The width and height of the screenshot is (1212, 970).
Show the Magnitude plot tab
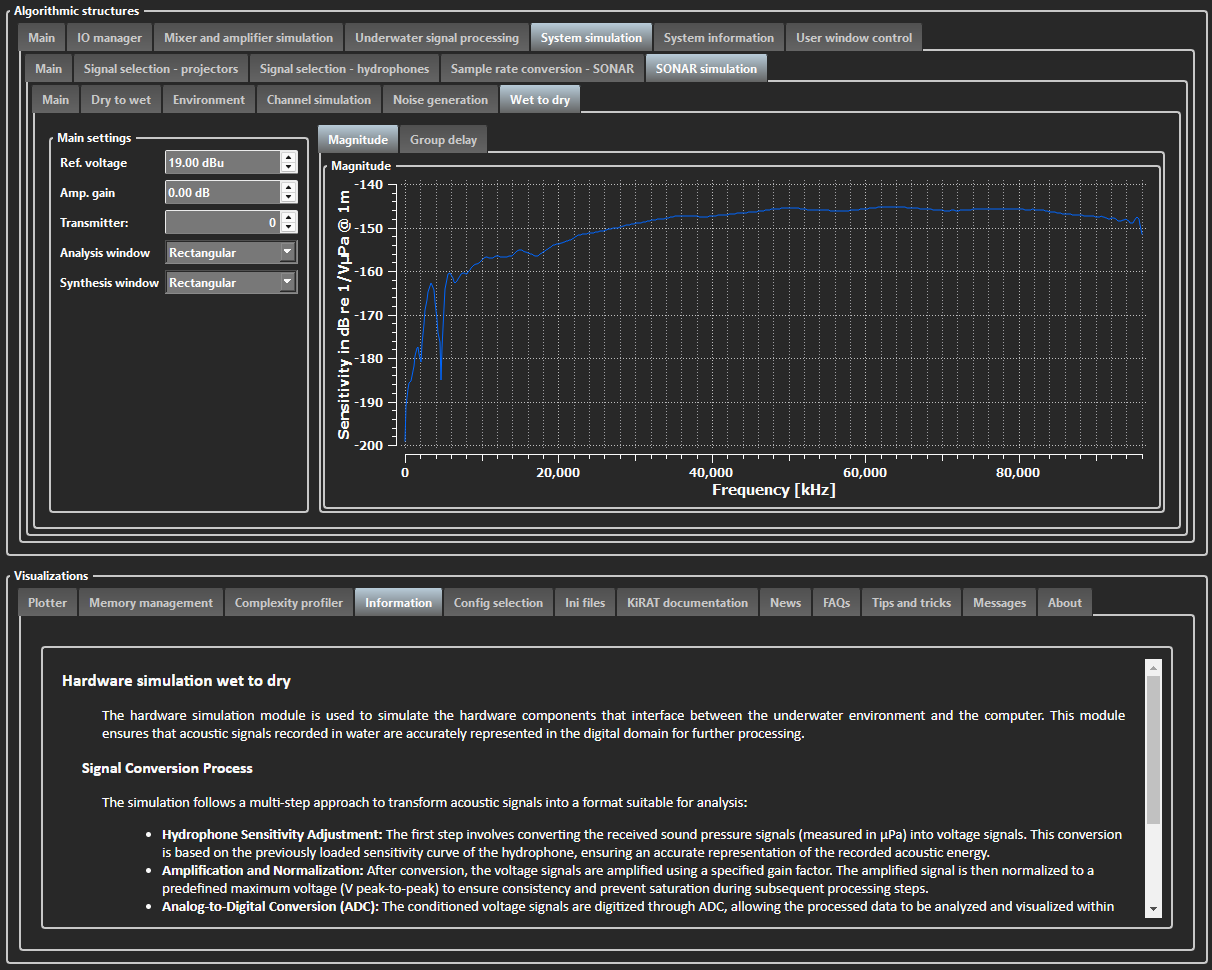pyautogui.click(x=358, y=140)
